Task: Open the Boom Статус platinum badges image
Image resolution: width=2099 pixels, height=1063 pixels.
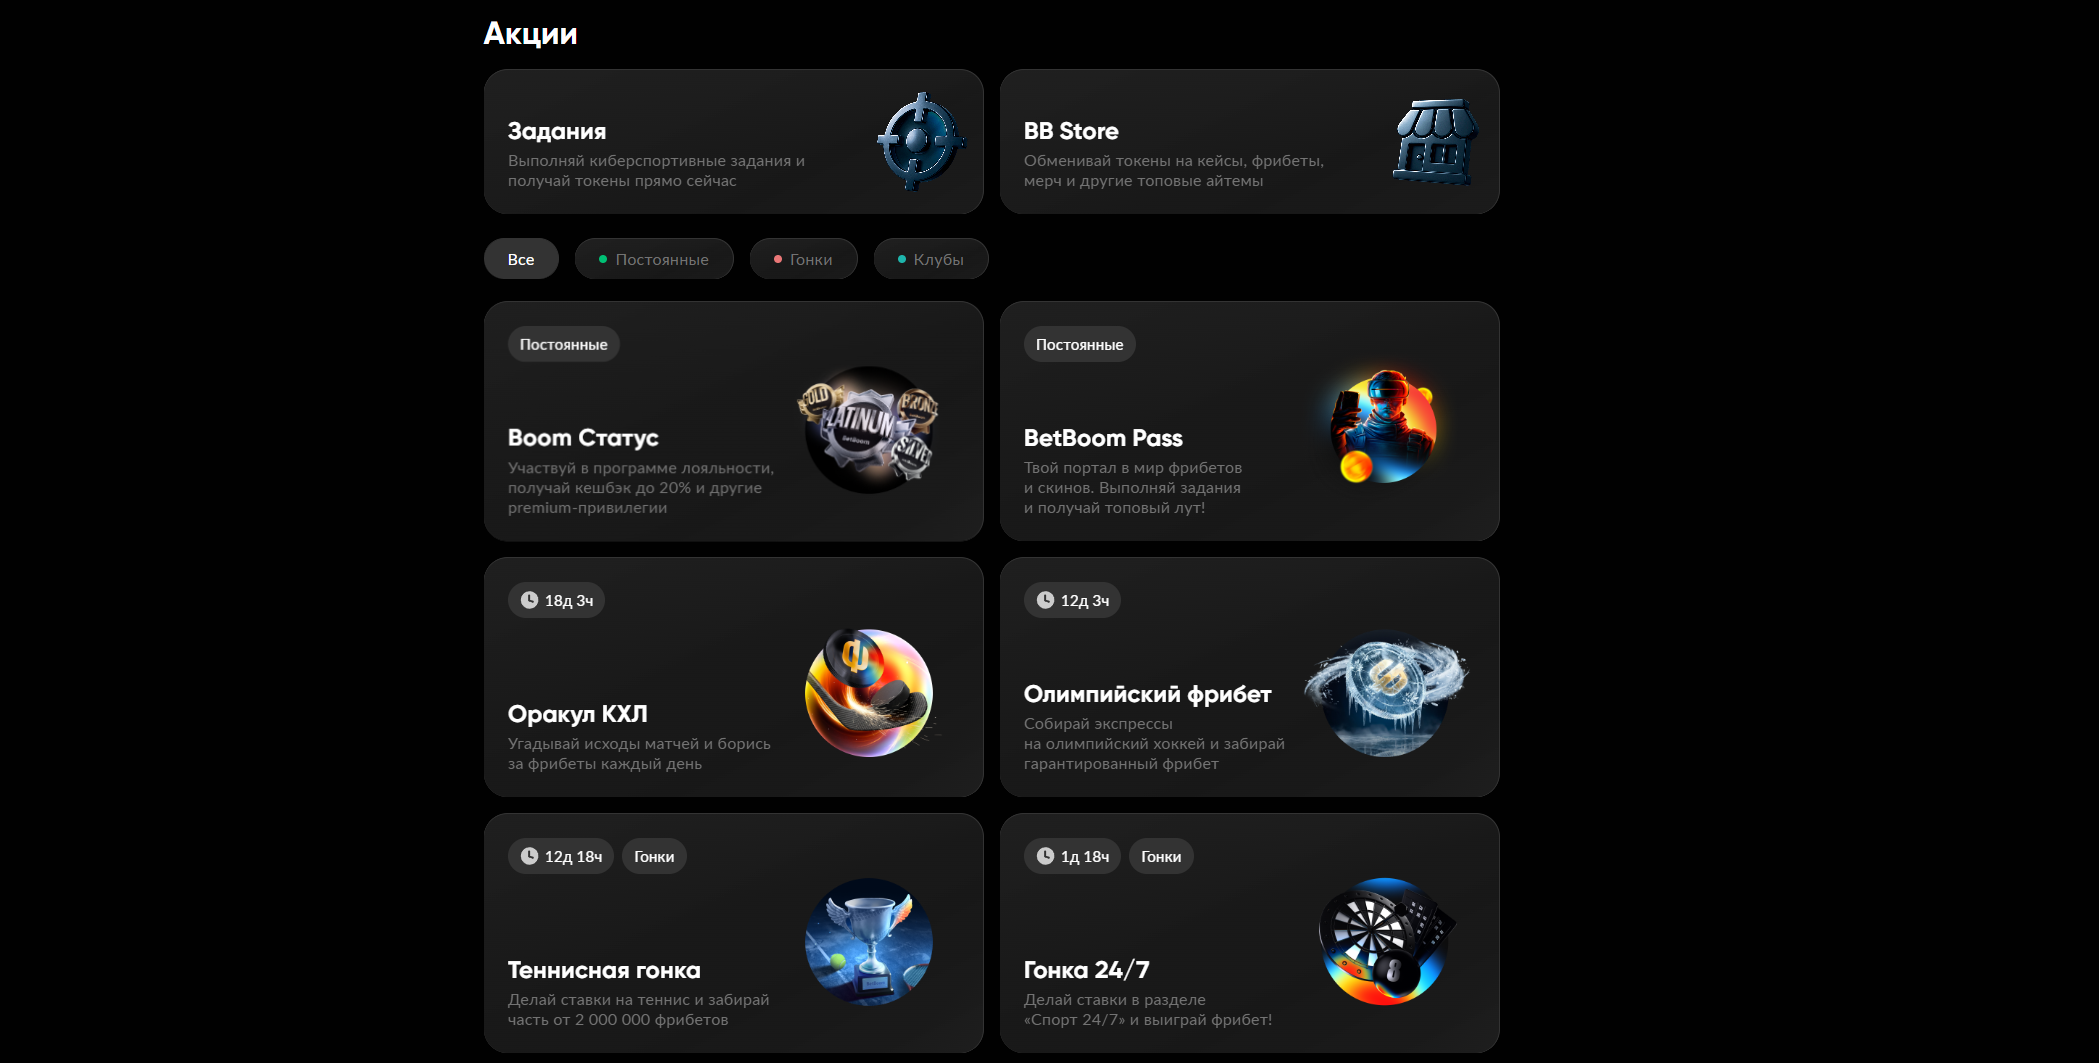Action: 868,429
